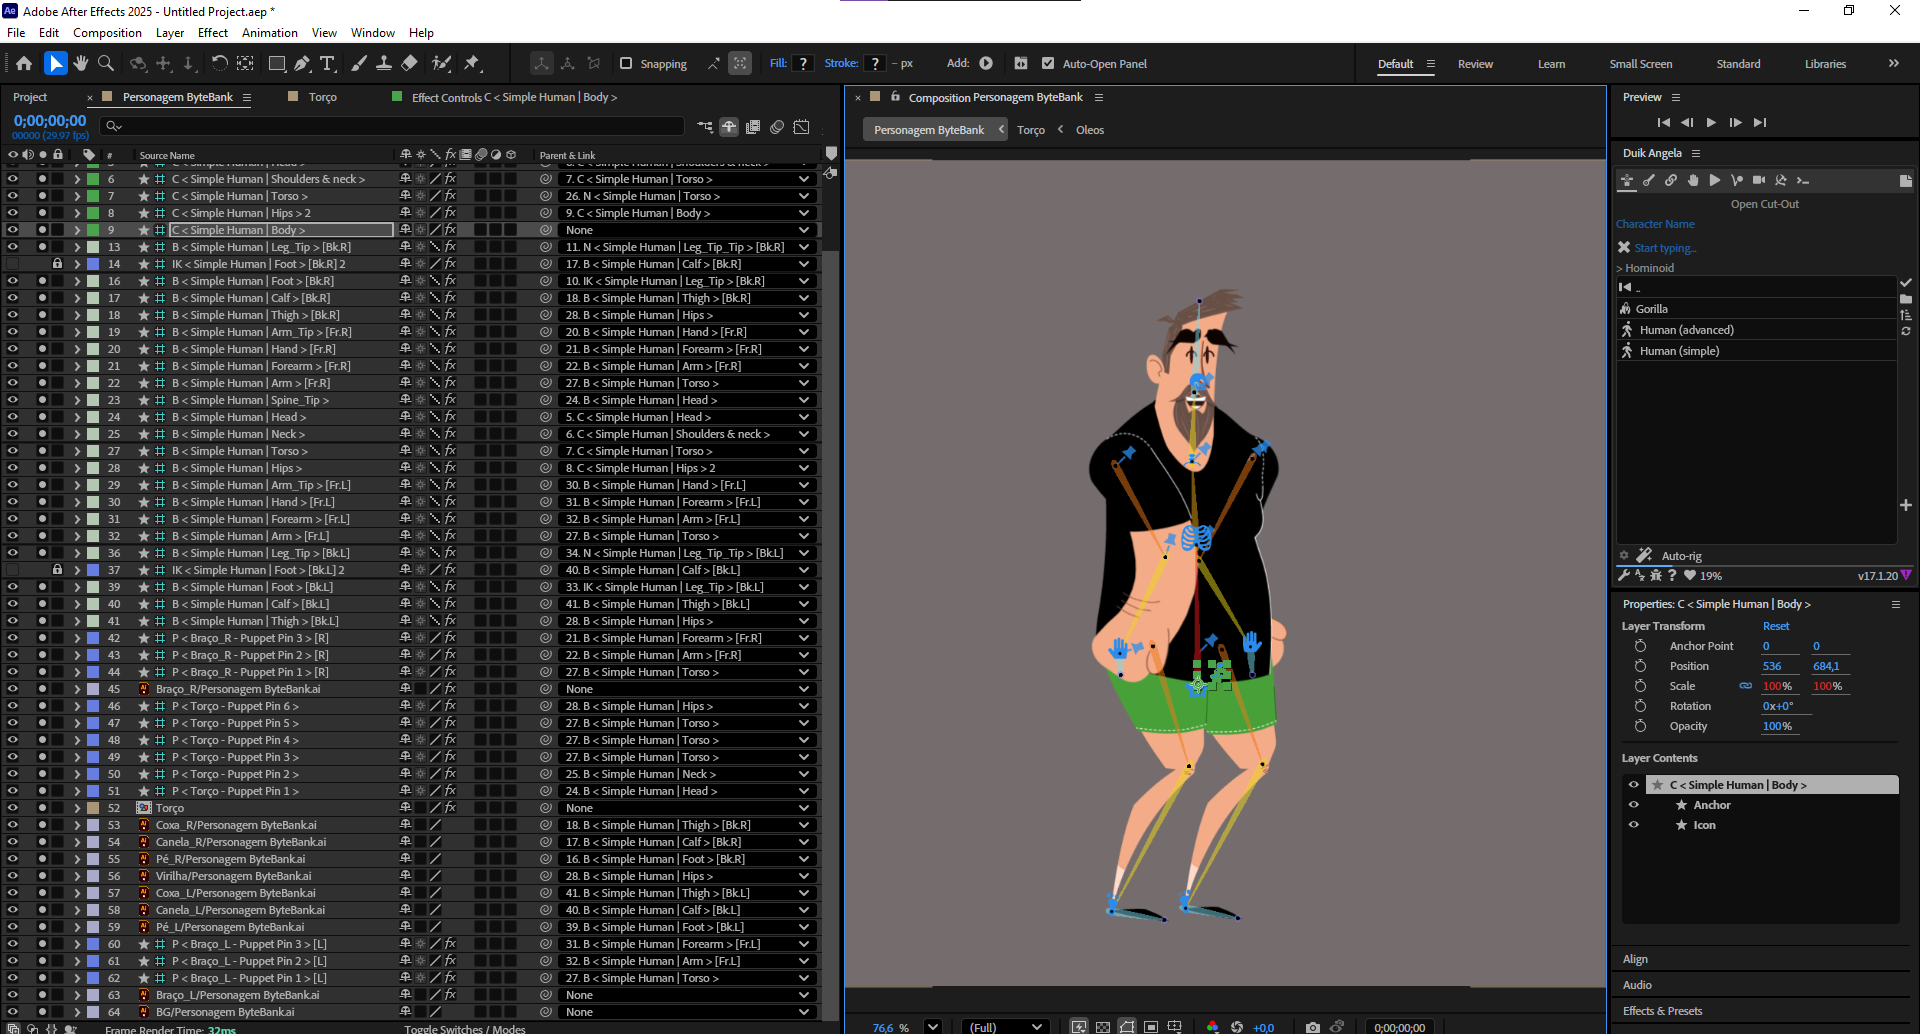Click the Fill color swatch
This screenshot has width=1920, height=1034.
pyautogui.click(x=803, y=64)
